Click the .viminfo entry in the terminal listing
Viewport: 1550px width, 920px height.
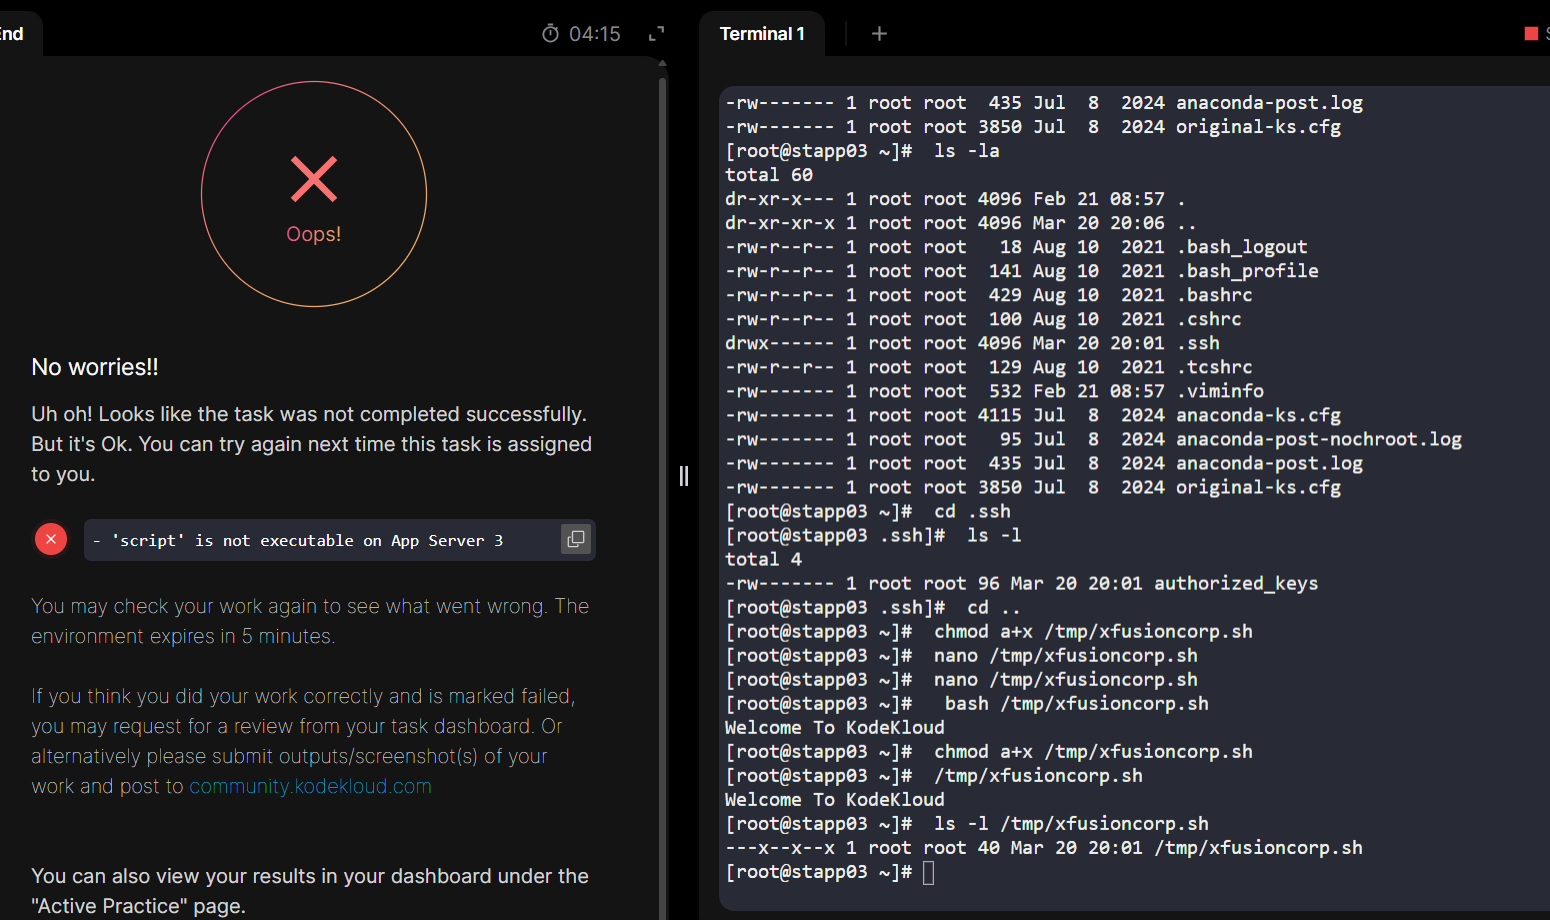[x=1220, y=391]
